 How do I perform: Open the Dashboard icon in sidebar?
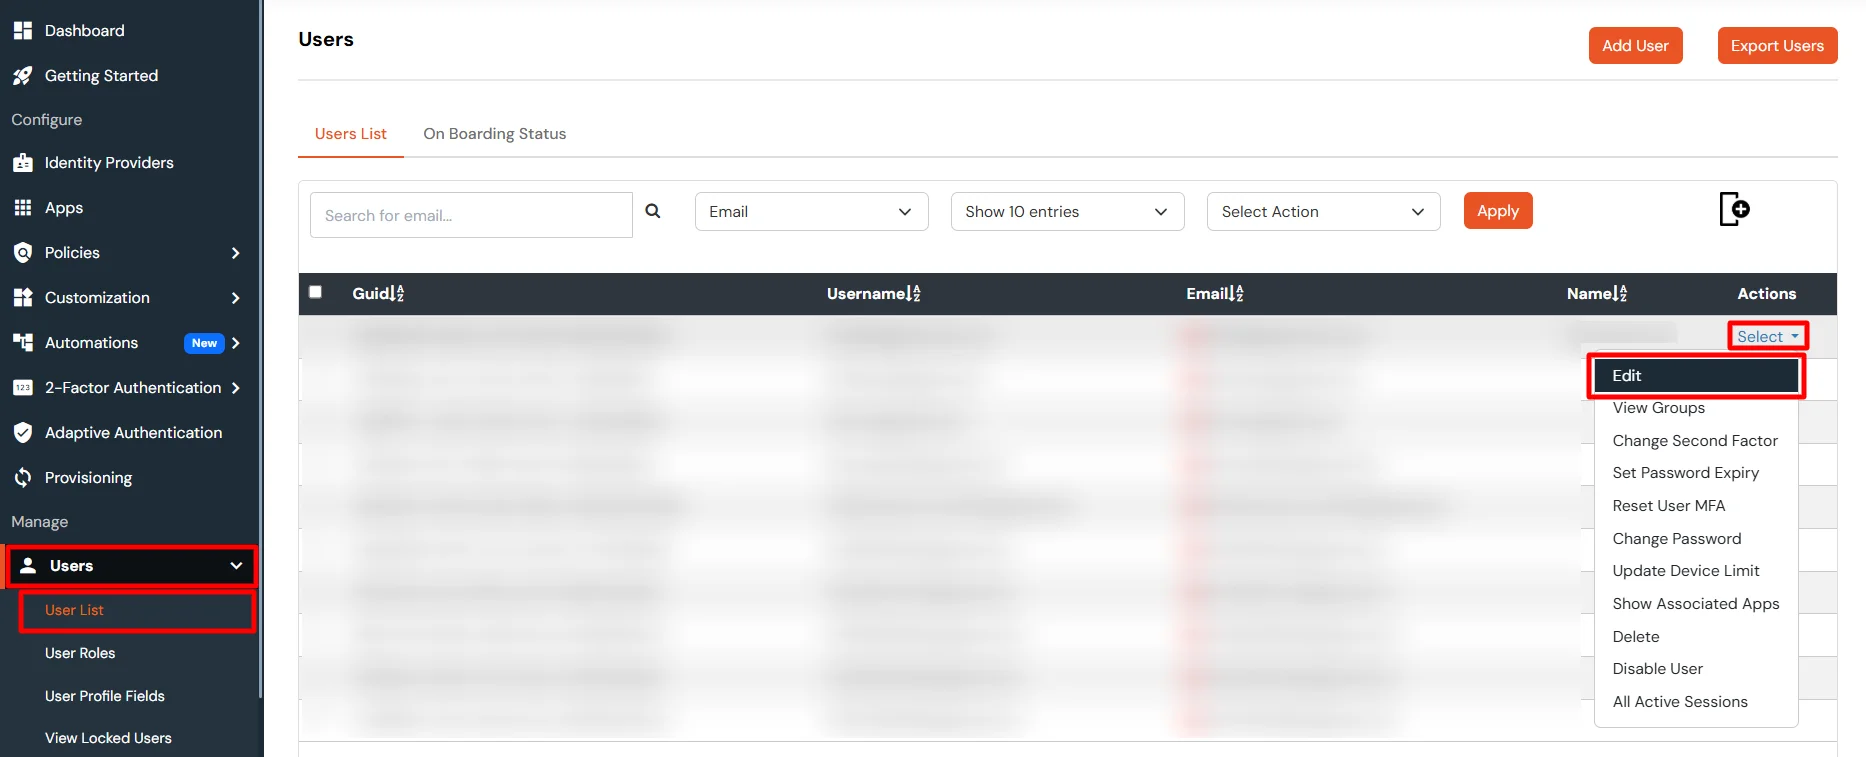pyautogui.click(x=23, y=31)
